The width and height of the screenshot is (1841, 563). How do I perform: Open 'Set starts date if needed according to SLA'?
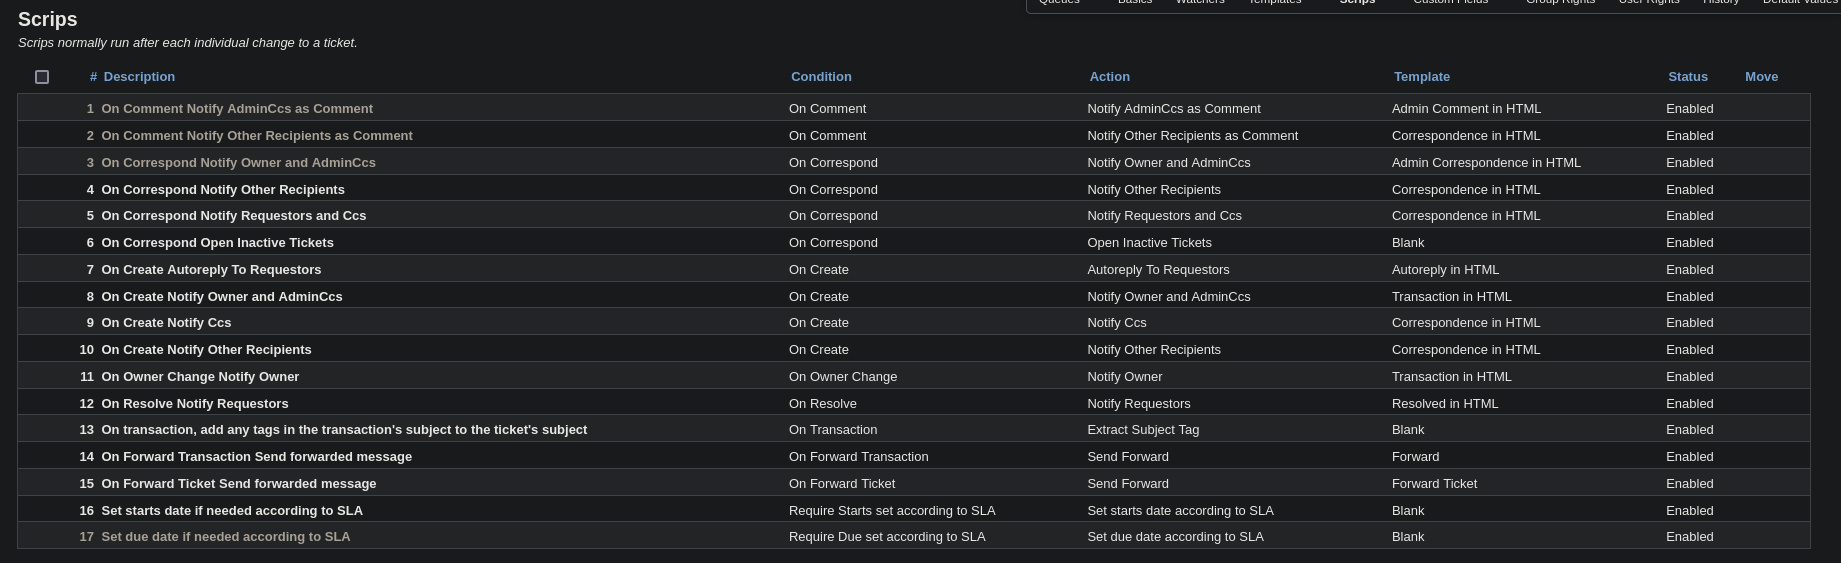click(232, 511)
